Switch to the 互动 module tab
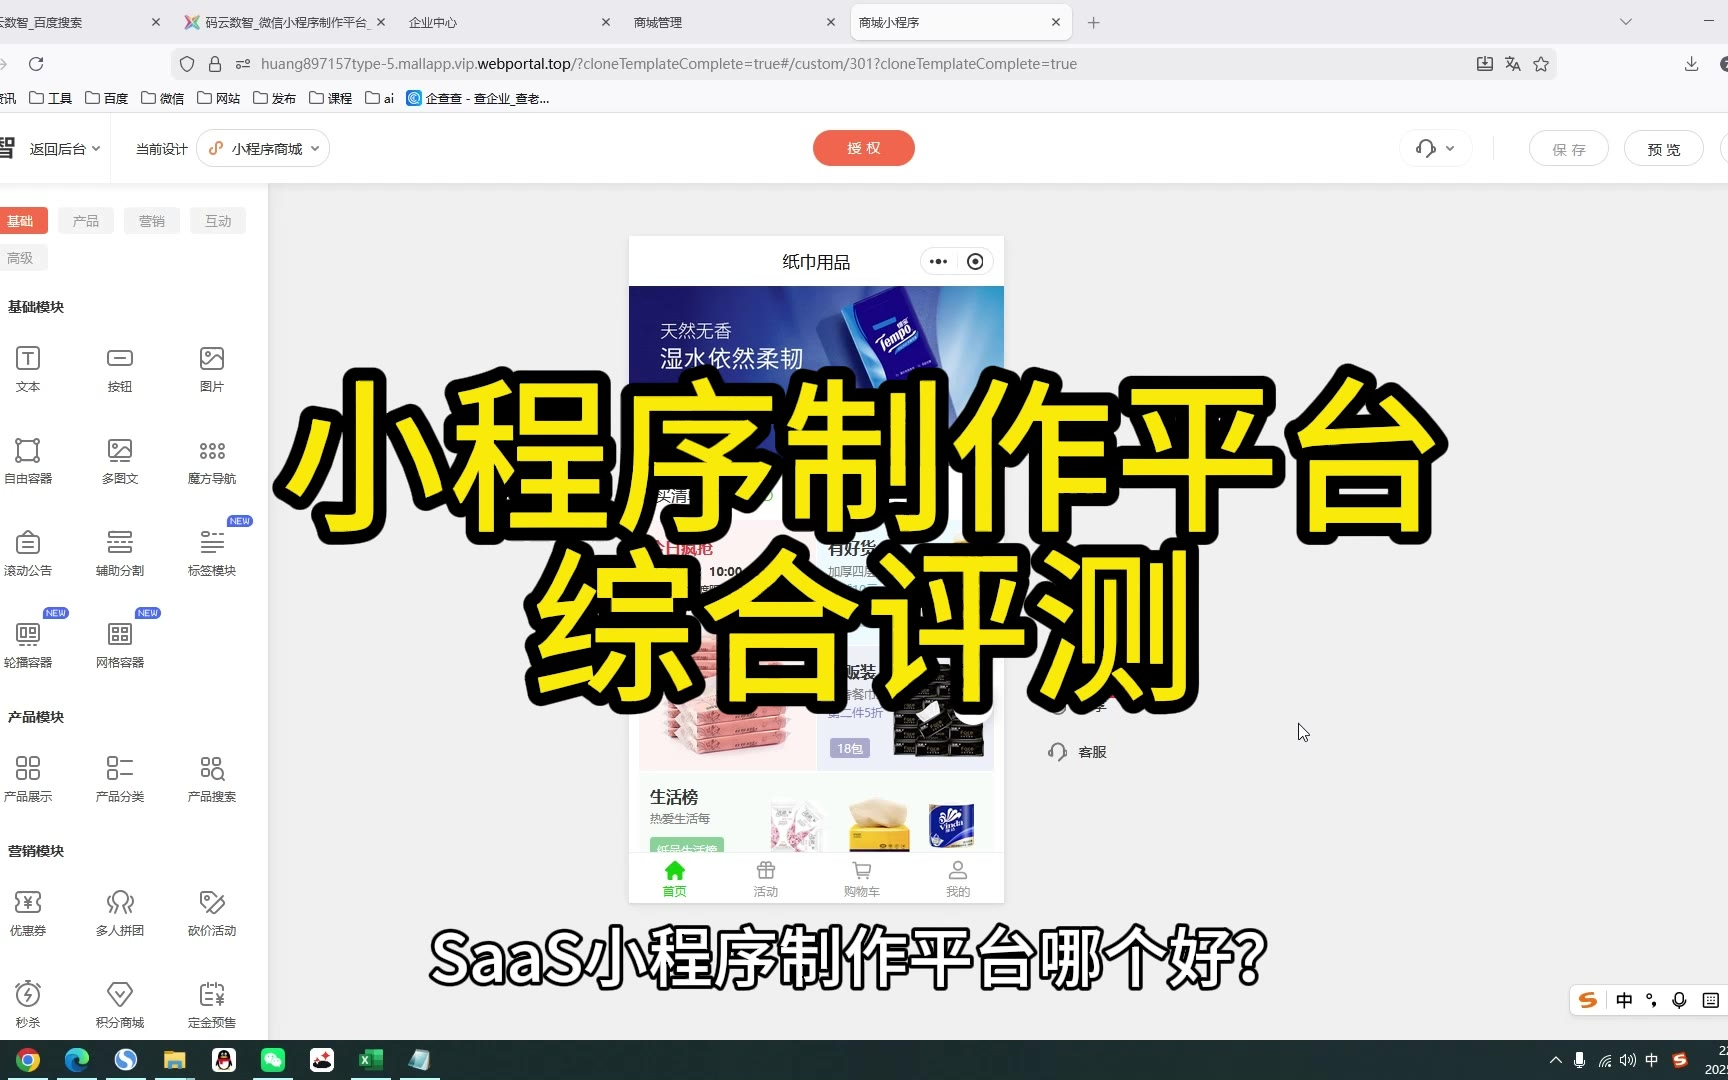1728x1080 pixels. click(x=218, y=221)
